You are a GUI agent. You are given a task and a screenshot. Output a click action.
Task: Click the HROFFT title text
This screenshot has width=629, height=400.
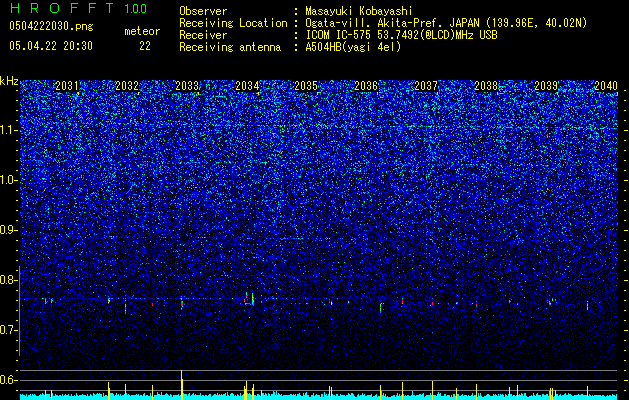click(63, 8)
